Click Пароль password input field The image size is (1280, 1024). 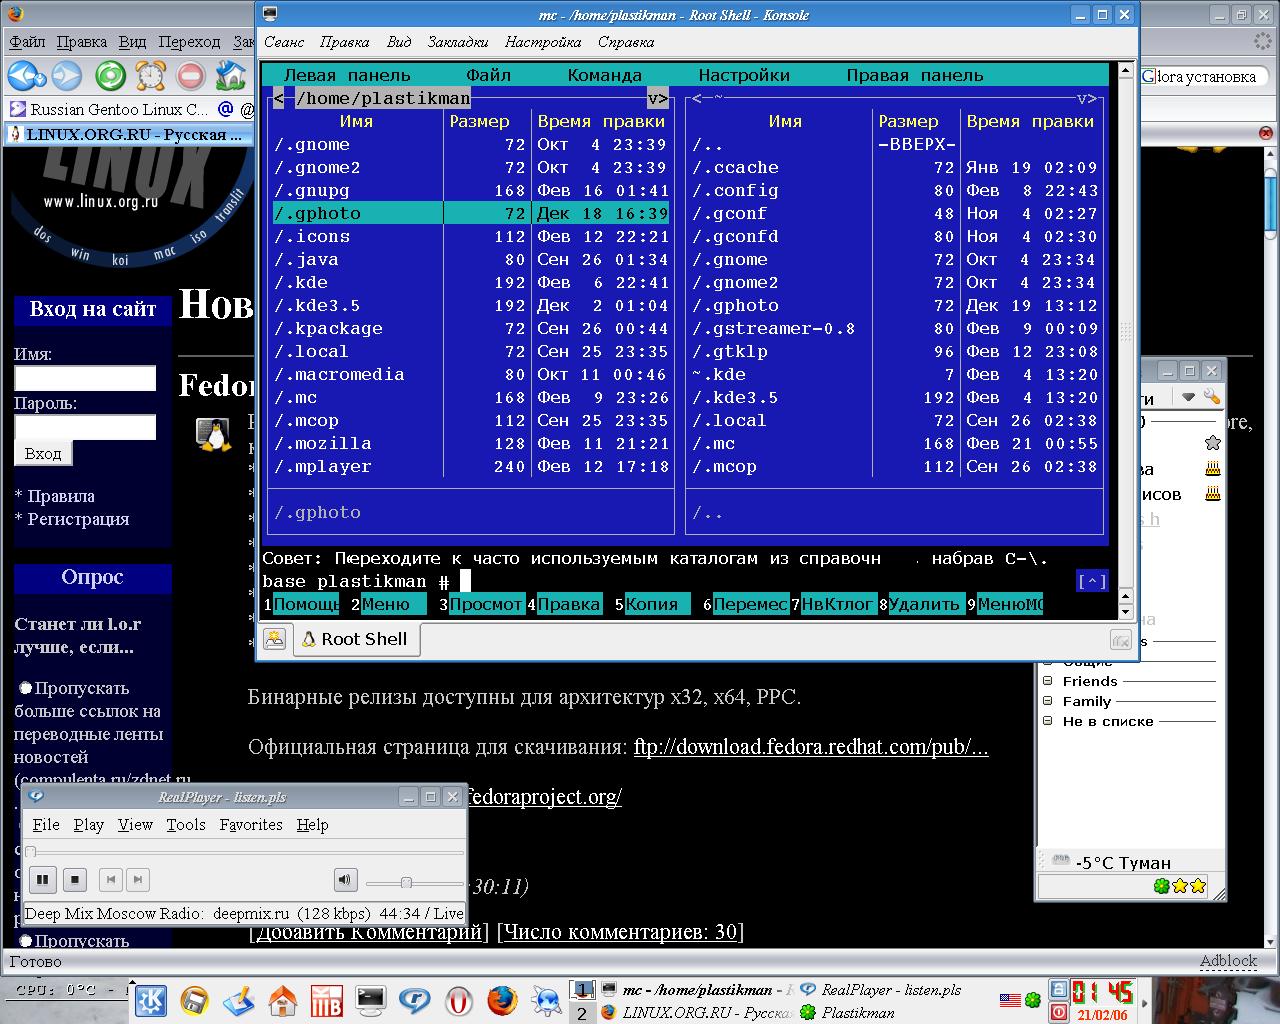[85, 428]
